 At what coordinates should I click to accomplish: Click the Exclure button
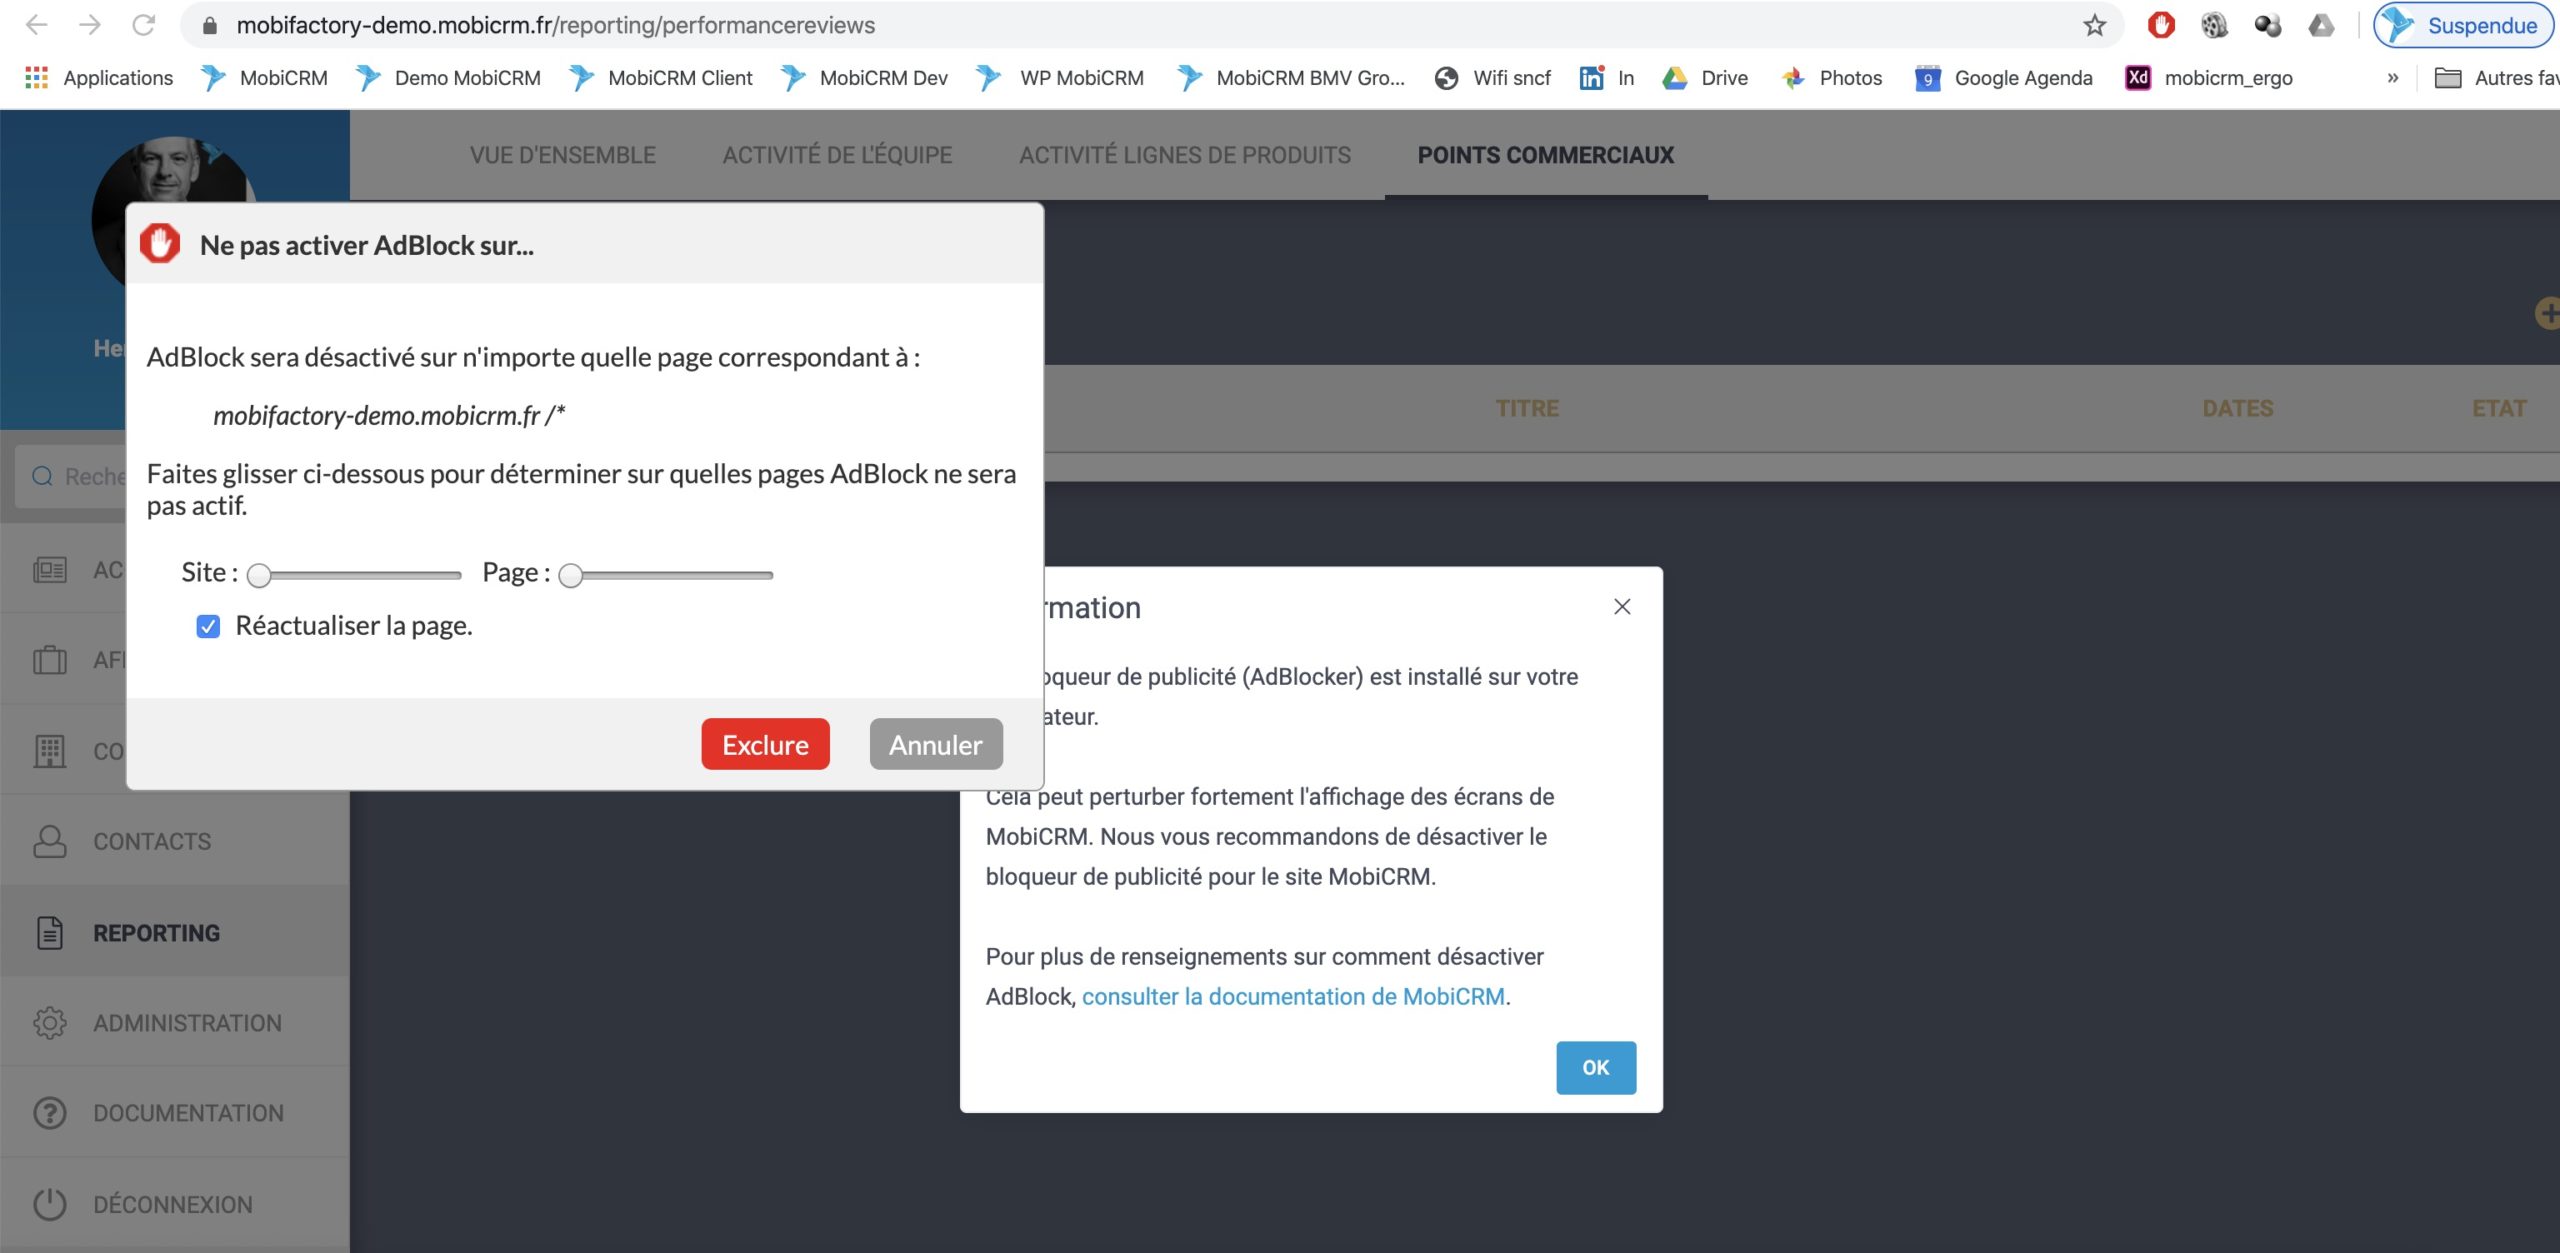click(x=764, y=744)
